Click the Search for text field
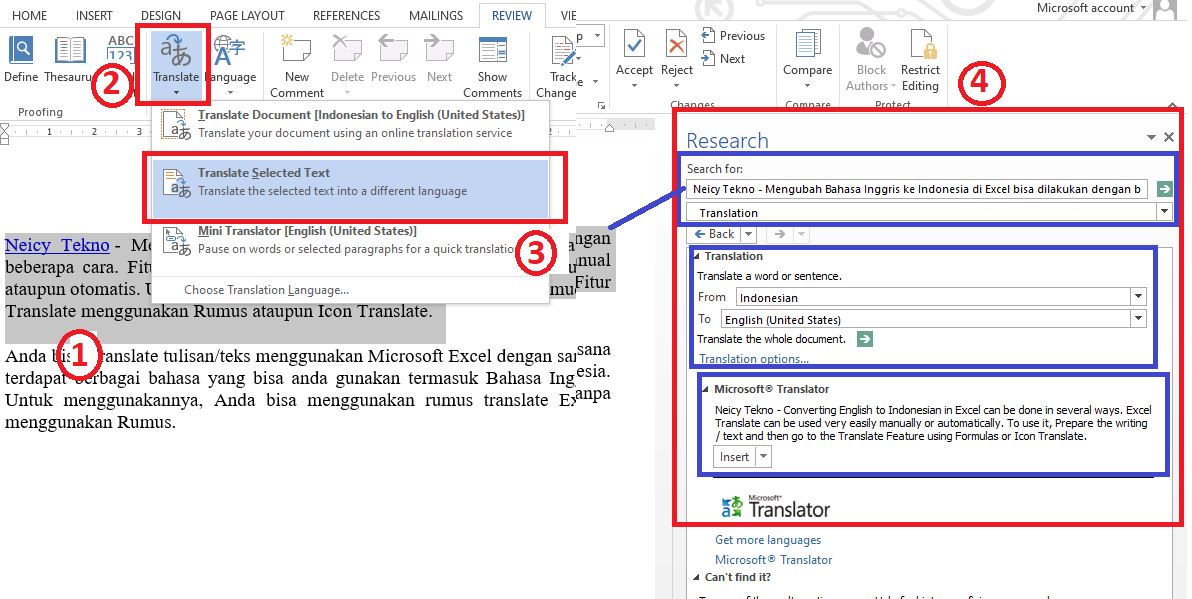The width and height of the screenshot is (1192, 599). [x=917, y=189]
